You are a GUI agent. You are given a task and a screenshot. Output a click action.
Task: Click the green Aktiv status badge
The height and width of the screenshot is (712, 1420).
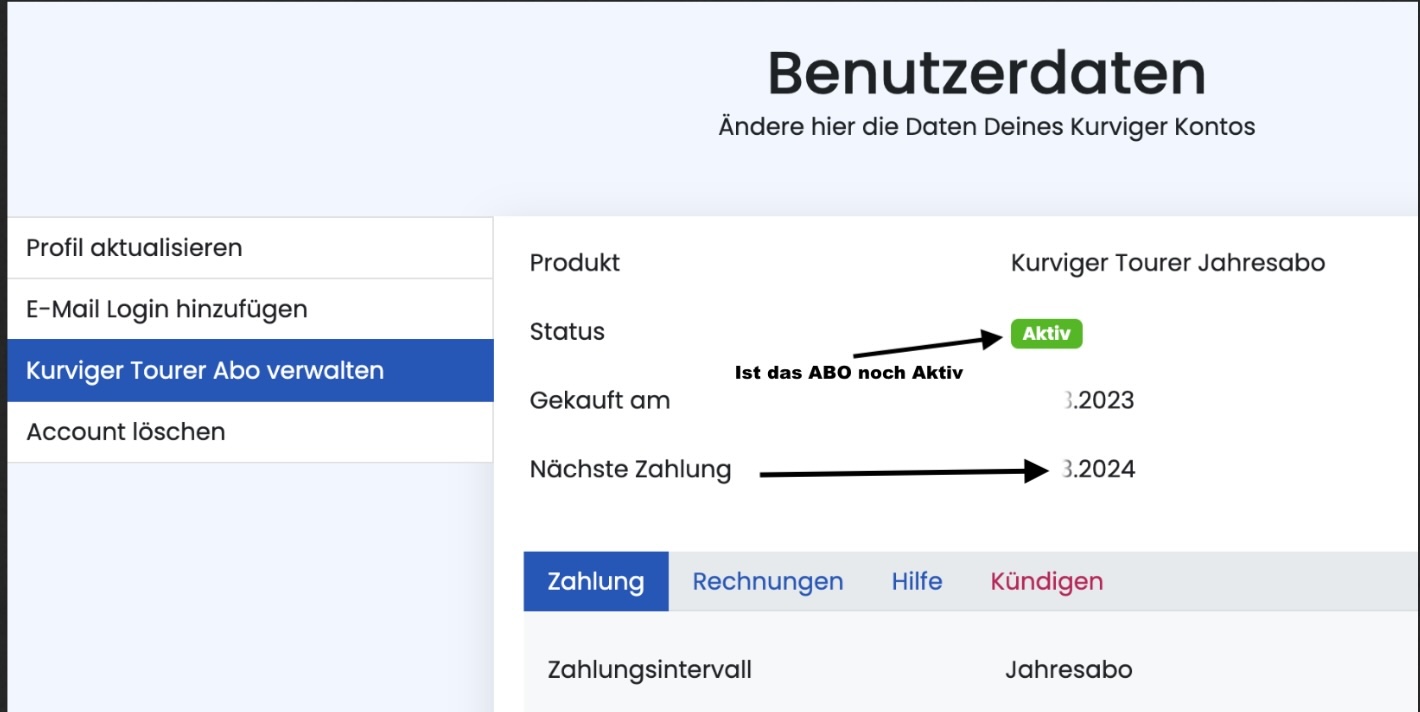1046,334
